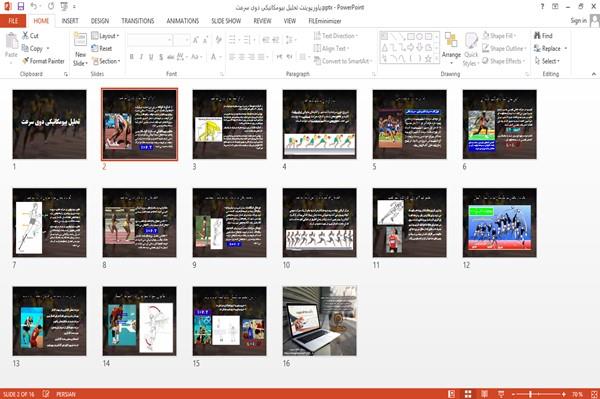Open the Select dropdown in Editing group
This screenshot has width=600, height=399.
[x=547, y=61]
